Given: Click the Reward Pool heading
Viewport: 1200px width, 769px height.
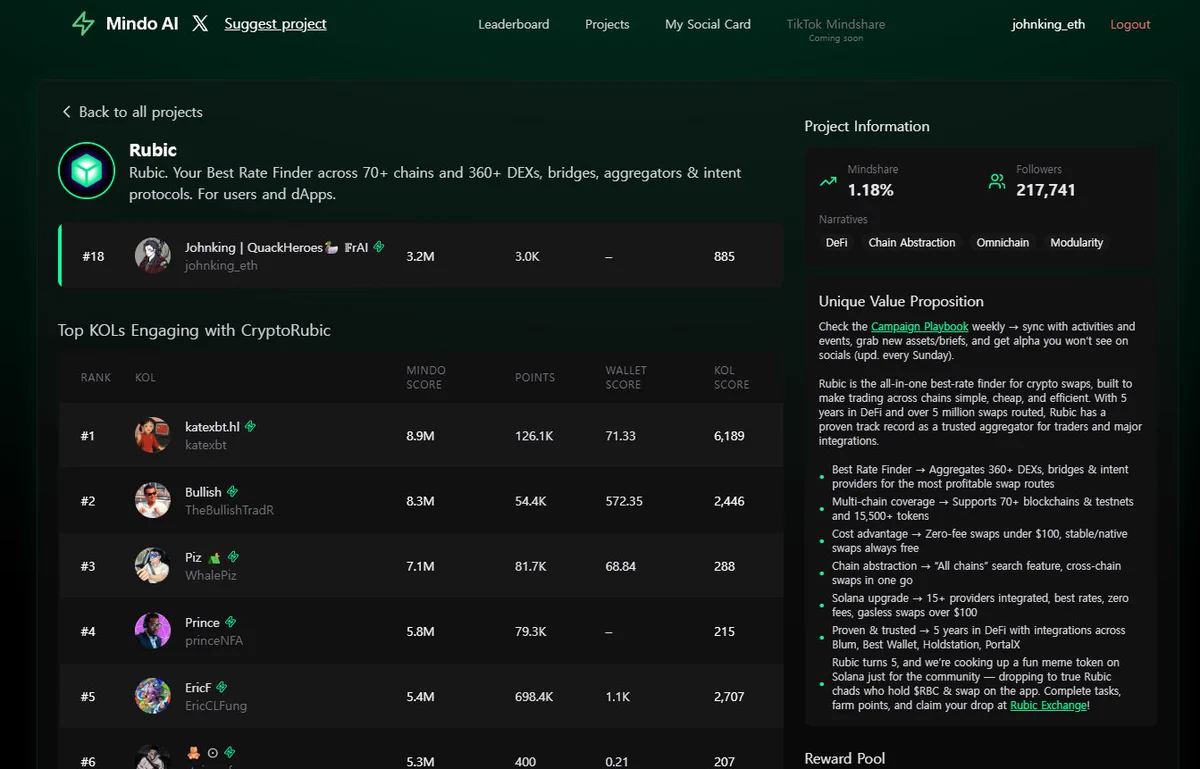Looking at the screenshot, I should [845, 758].
